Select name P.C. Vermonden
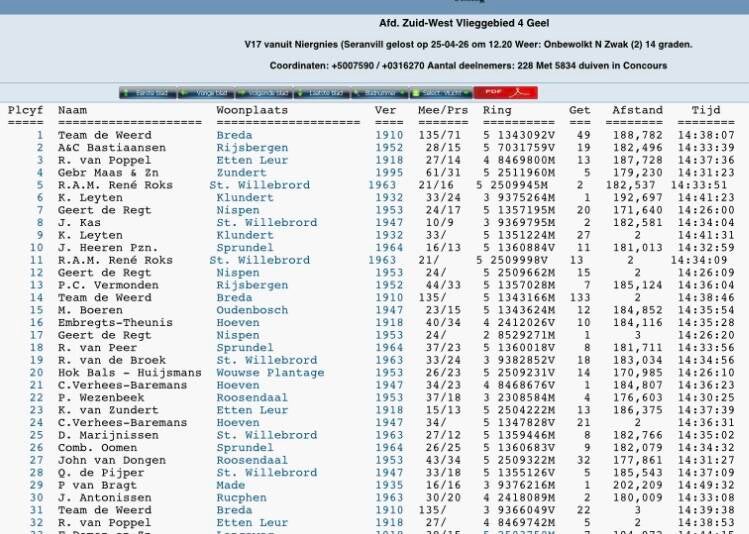Image resolution: width=749 pixels, height=534 pixels. click(x=108, y=285)
